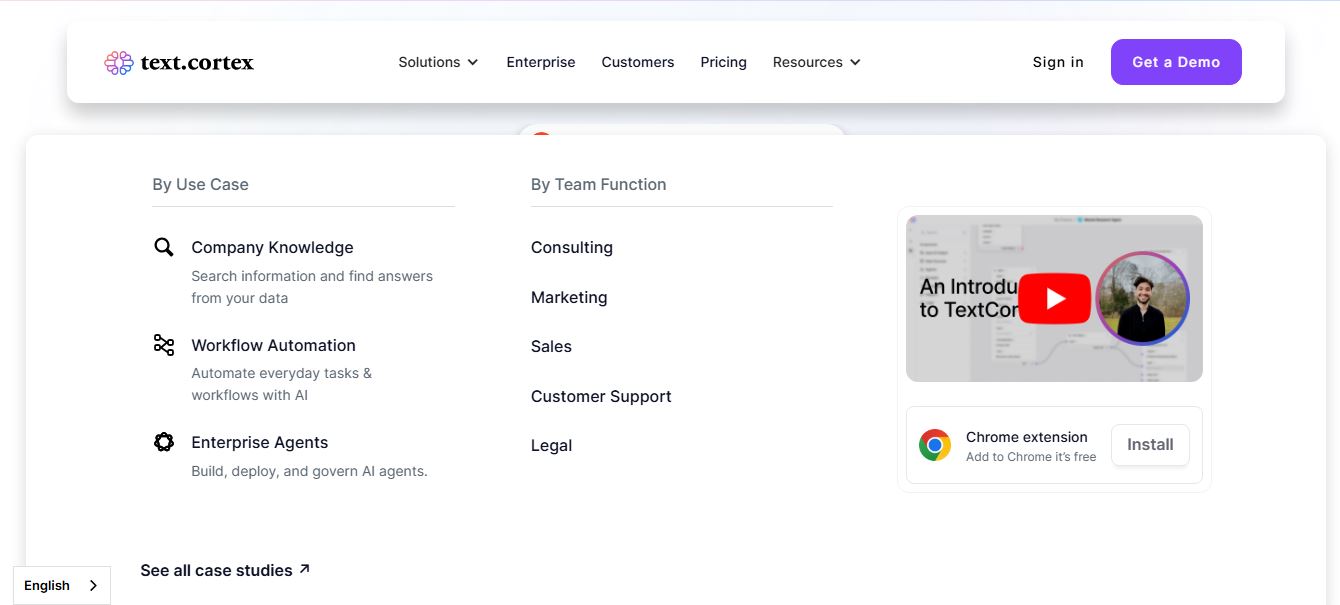Open the Enterprise Agents use case
This screenshot has width=1340, height=605.
pyautogui.click(x=259, y=442)
